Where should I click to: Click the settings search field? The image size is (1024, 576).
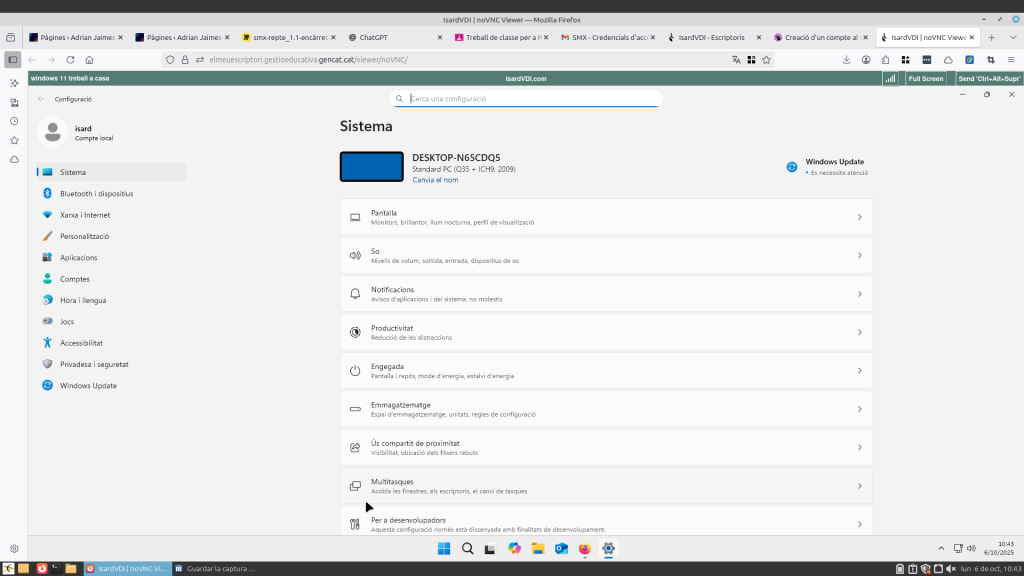pyautogui.click(x=530, y=99)
